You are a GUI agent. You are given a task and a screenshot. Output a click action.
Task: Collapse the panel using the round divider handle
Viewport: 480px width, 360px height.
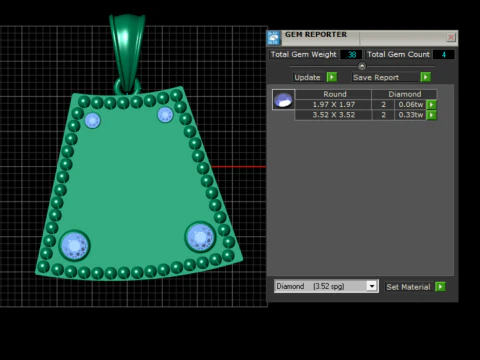(x=362, y=66)
